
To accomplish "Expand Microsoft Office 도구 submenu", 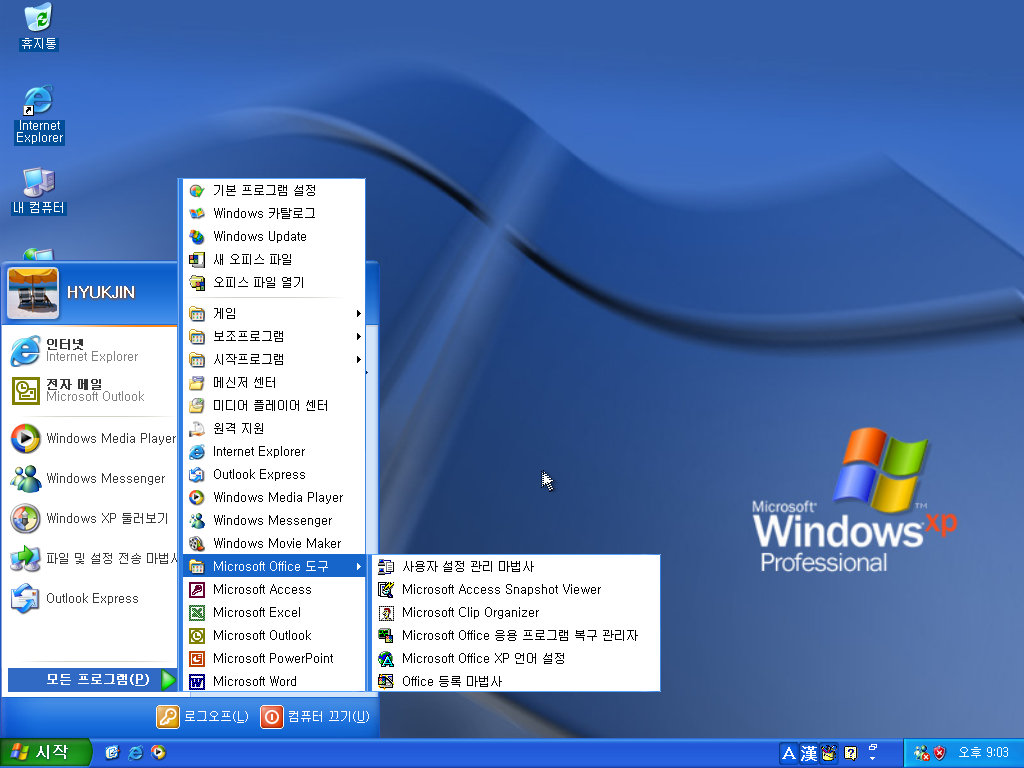I will pos(274,566).
